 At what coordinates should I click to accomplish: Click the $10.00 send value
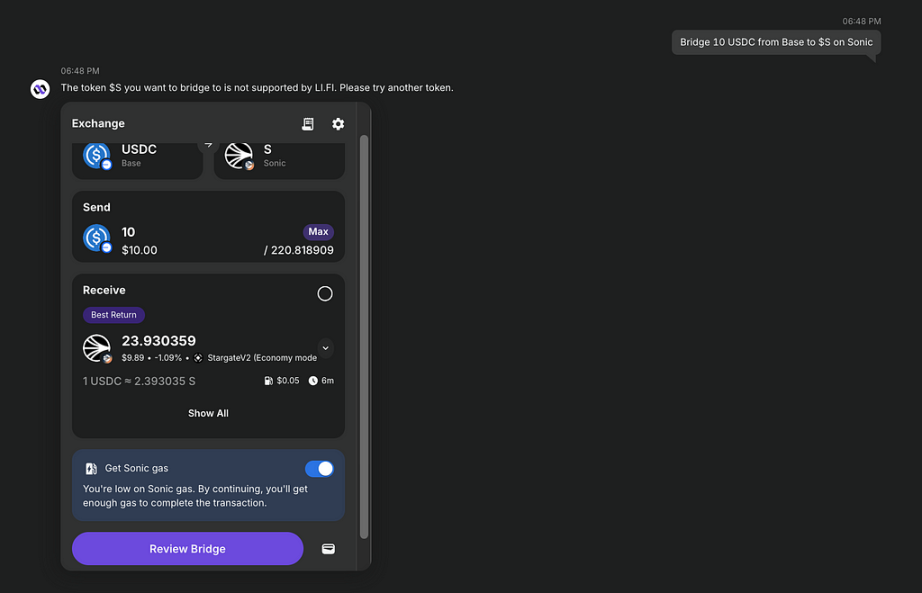tap(139, 250)
